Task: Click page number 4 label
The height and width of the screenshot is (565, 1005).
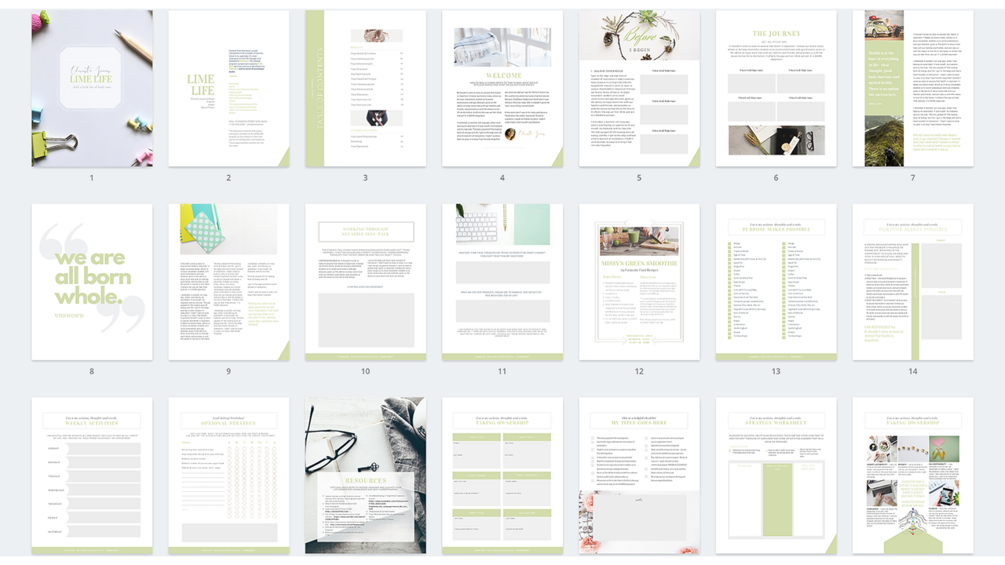Action: click(x=502, y=177)
